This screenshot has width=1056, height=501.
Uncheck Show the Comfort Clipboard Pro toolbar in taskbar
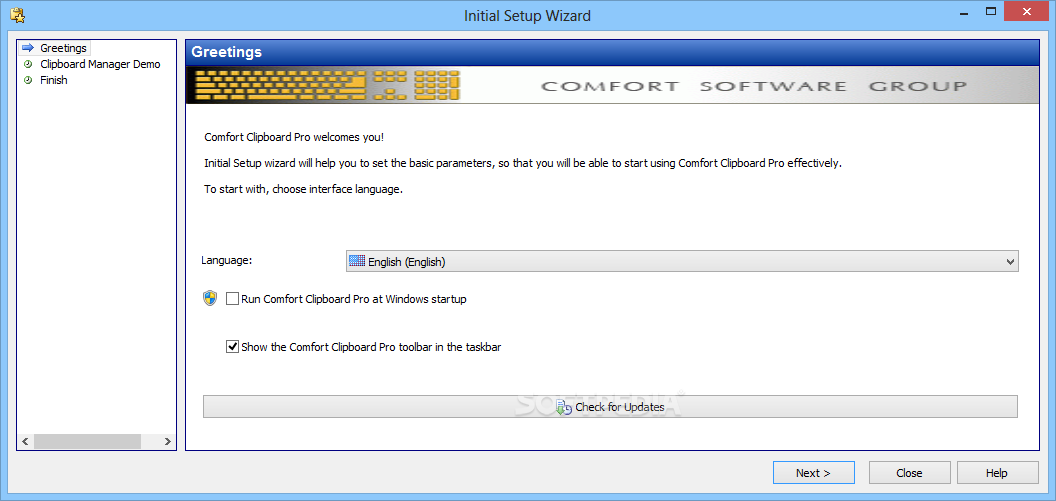pyautogui.click(x=232, y=347)
